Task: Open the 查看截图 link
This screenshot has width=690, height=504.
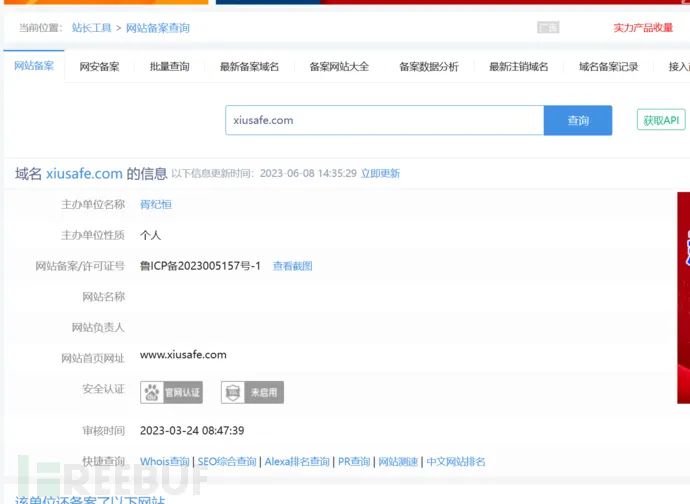Action: pyautogui.click(x=293, y=266)
